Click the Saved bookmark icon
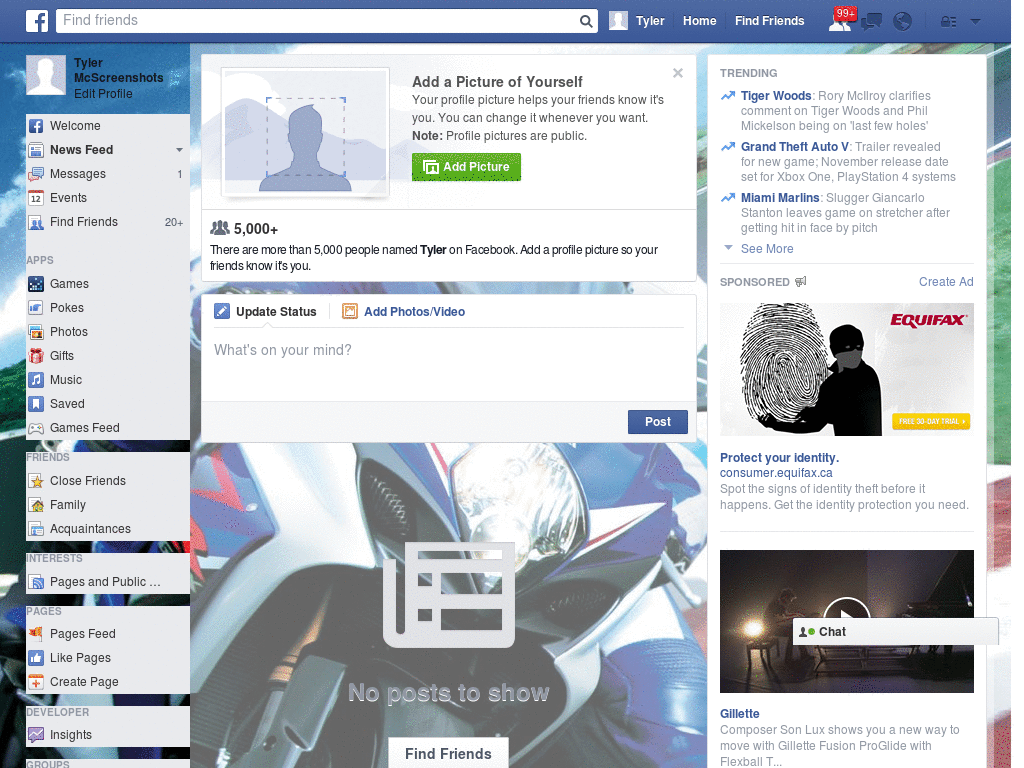The width and height of the screenshot is (1024, 768). [x=36, y=404]
